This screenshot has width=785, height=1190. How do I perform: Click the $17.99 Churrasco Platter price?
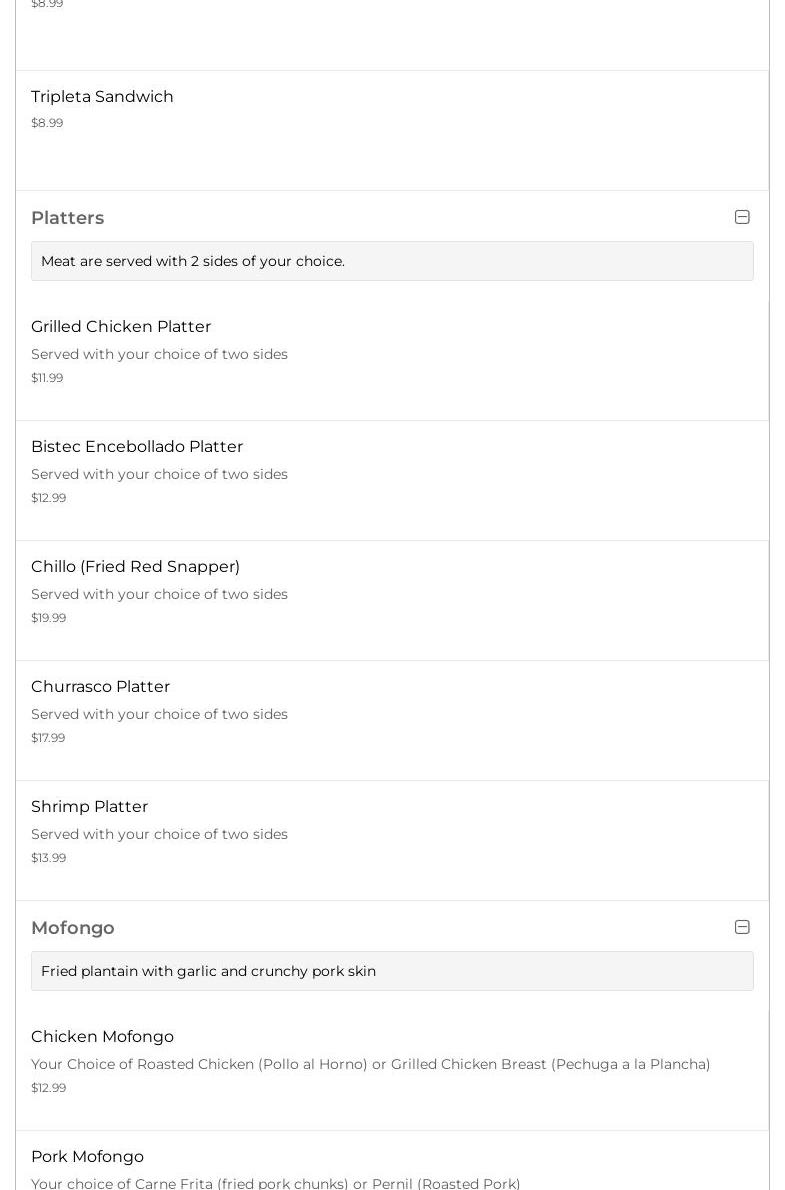48,738
